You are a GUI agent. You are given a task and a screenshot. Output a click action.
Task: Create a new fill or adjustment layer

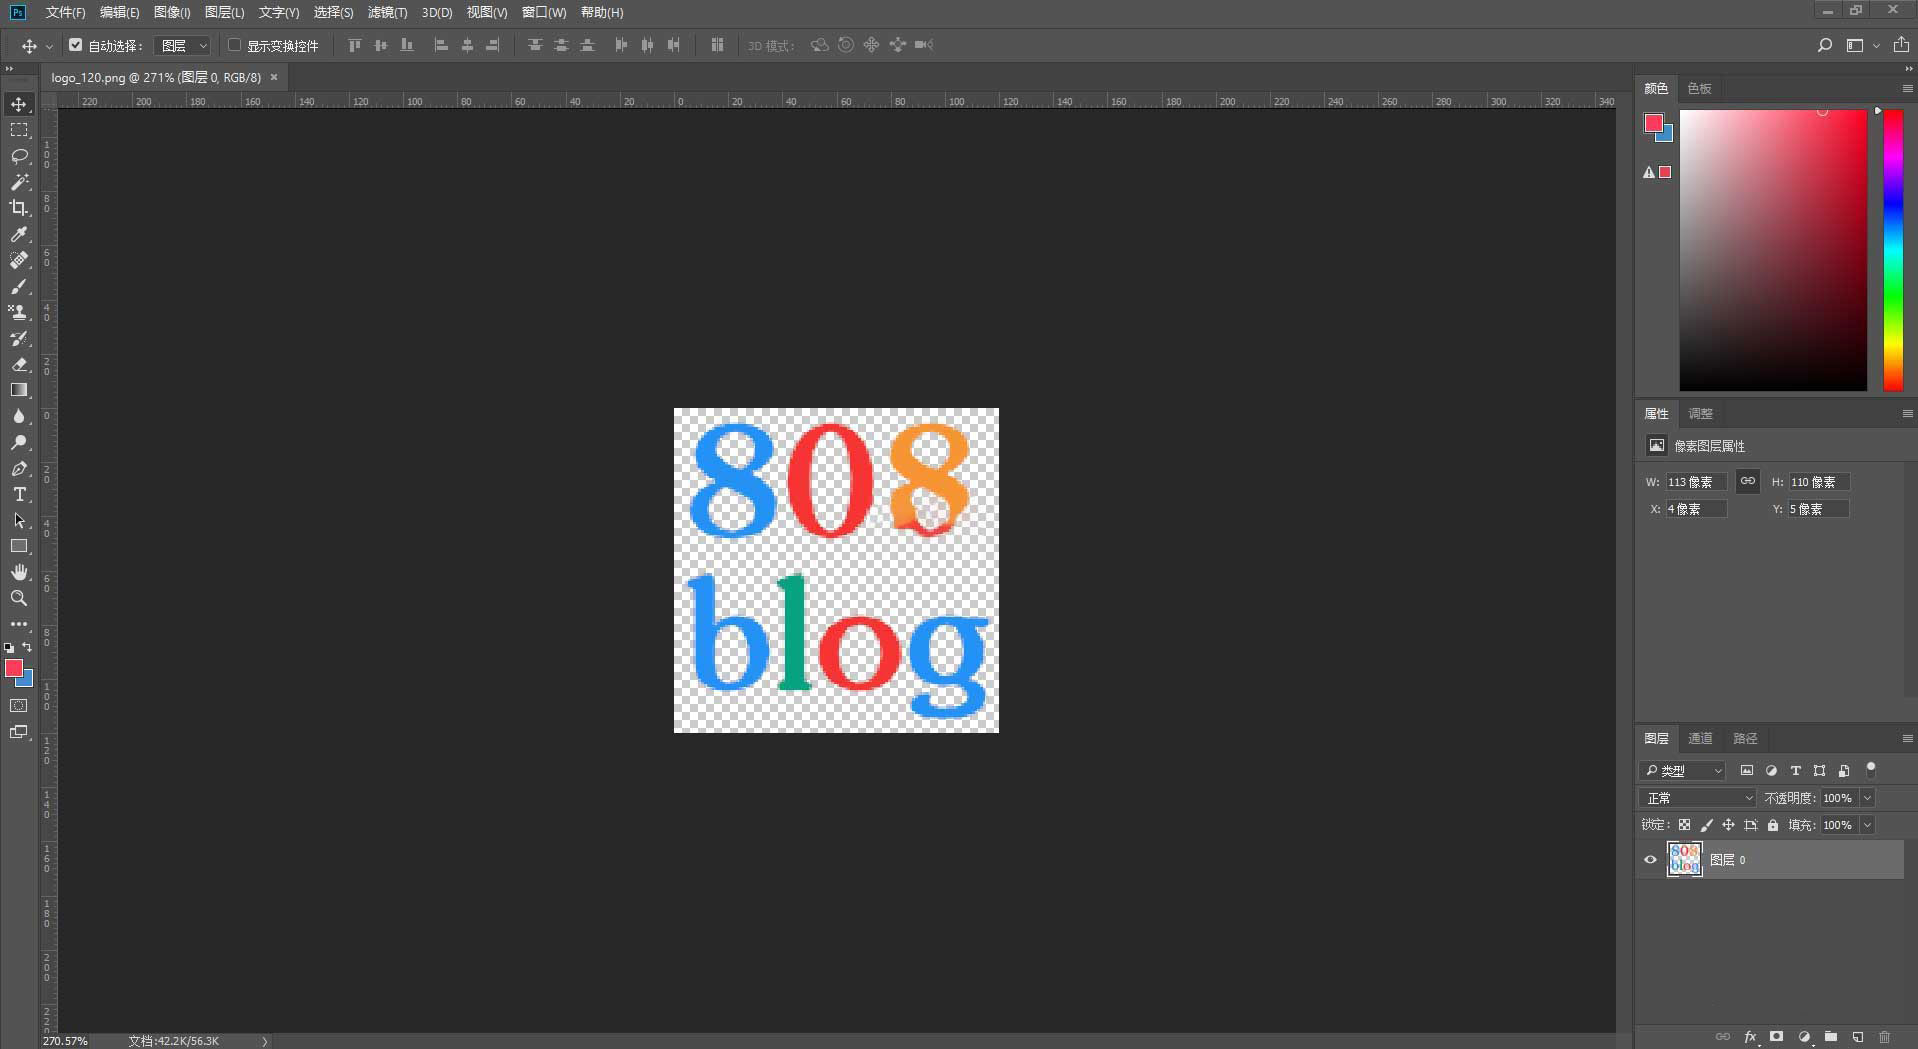1804,1037
